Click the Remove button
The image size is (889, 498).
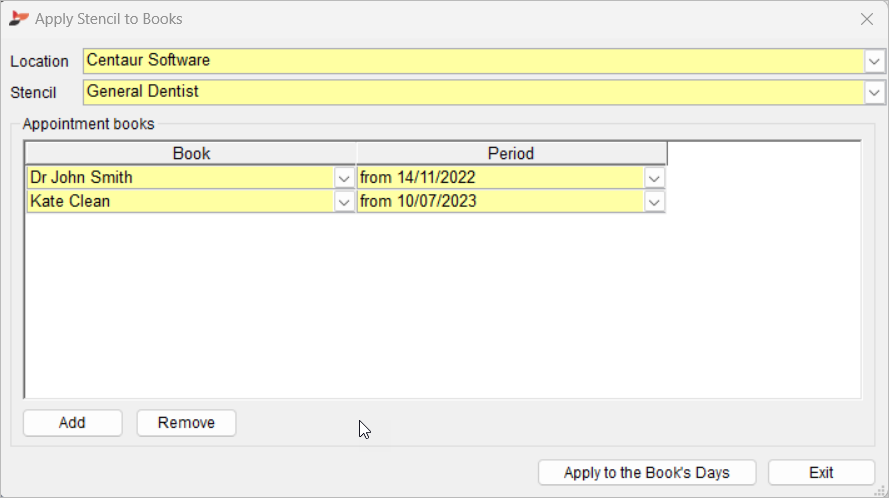186,423
